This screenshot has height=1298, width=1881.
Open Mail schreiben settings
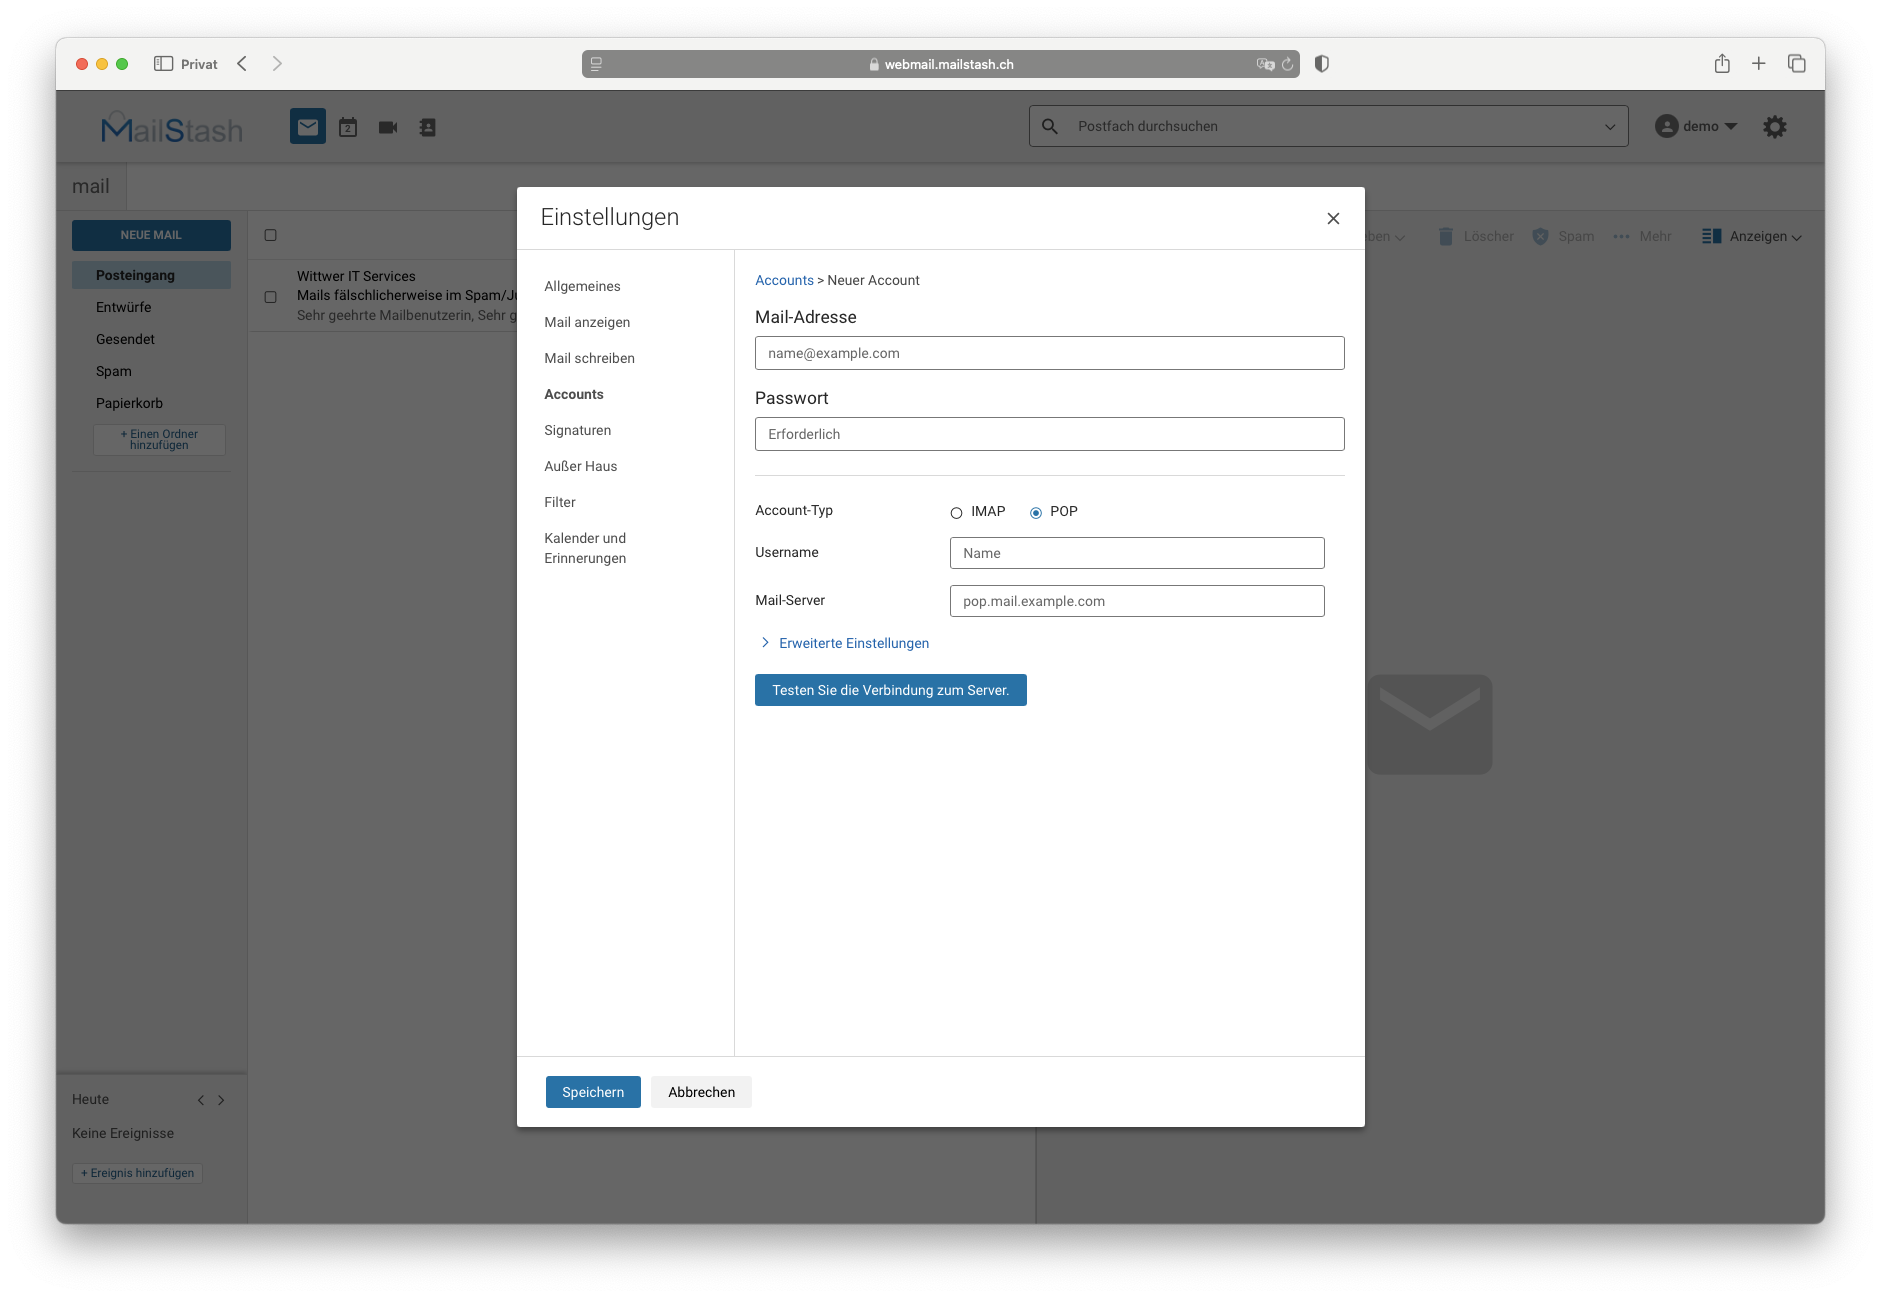tap(589, 358)
